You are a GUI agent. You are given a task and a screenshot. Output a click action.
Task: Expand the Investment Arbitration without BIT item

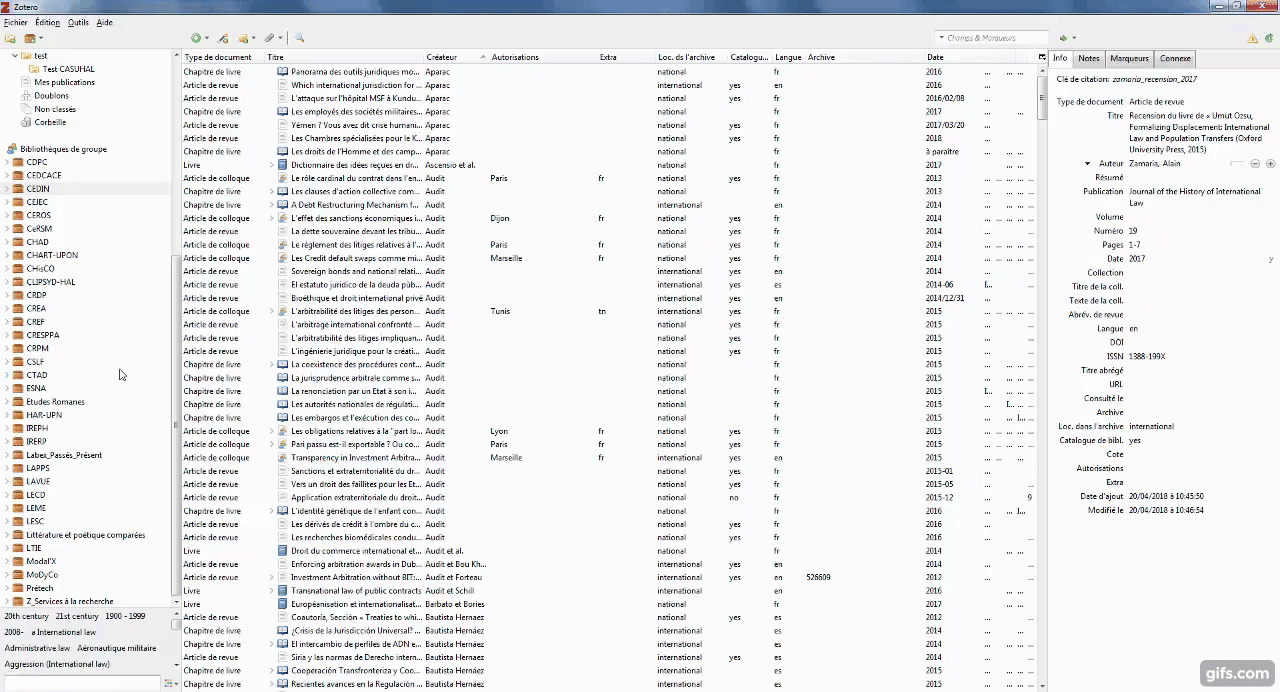[x=271, y=577]
